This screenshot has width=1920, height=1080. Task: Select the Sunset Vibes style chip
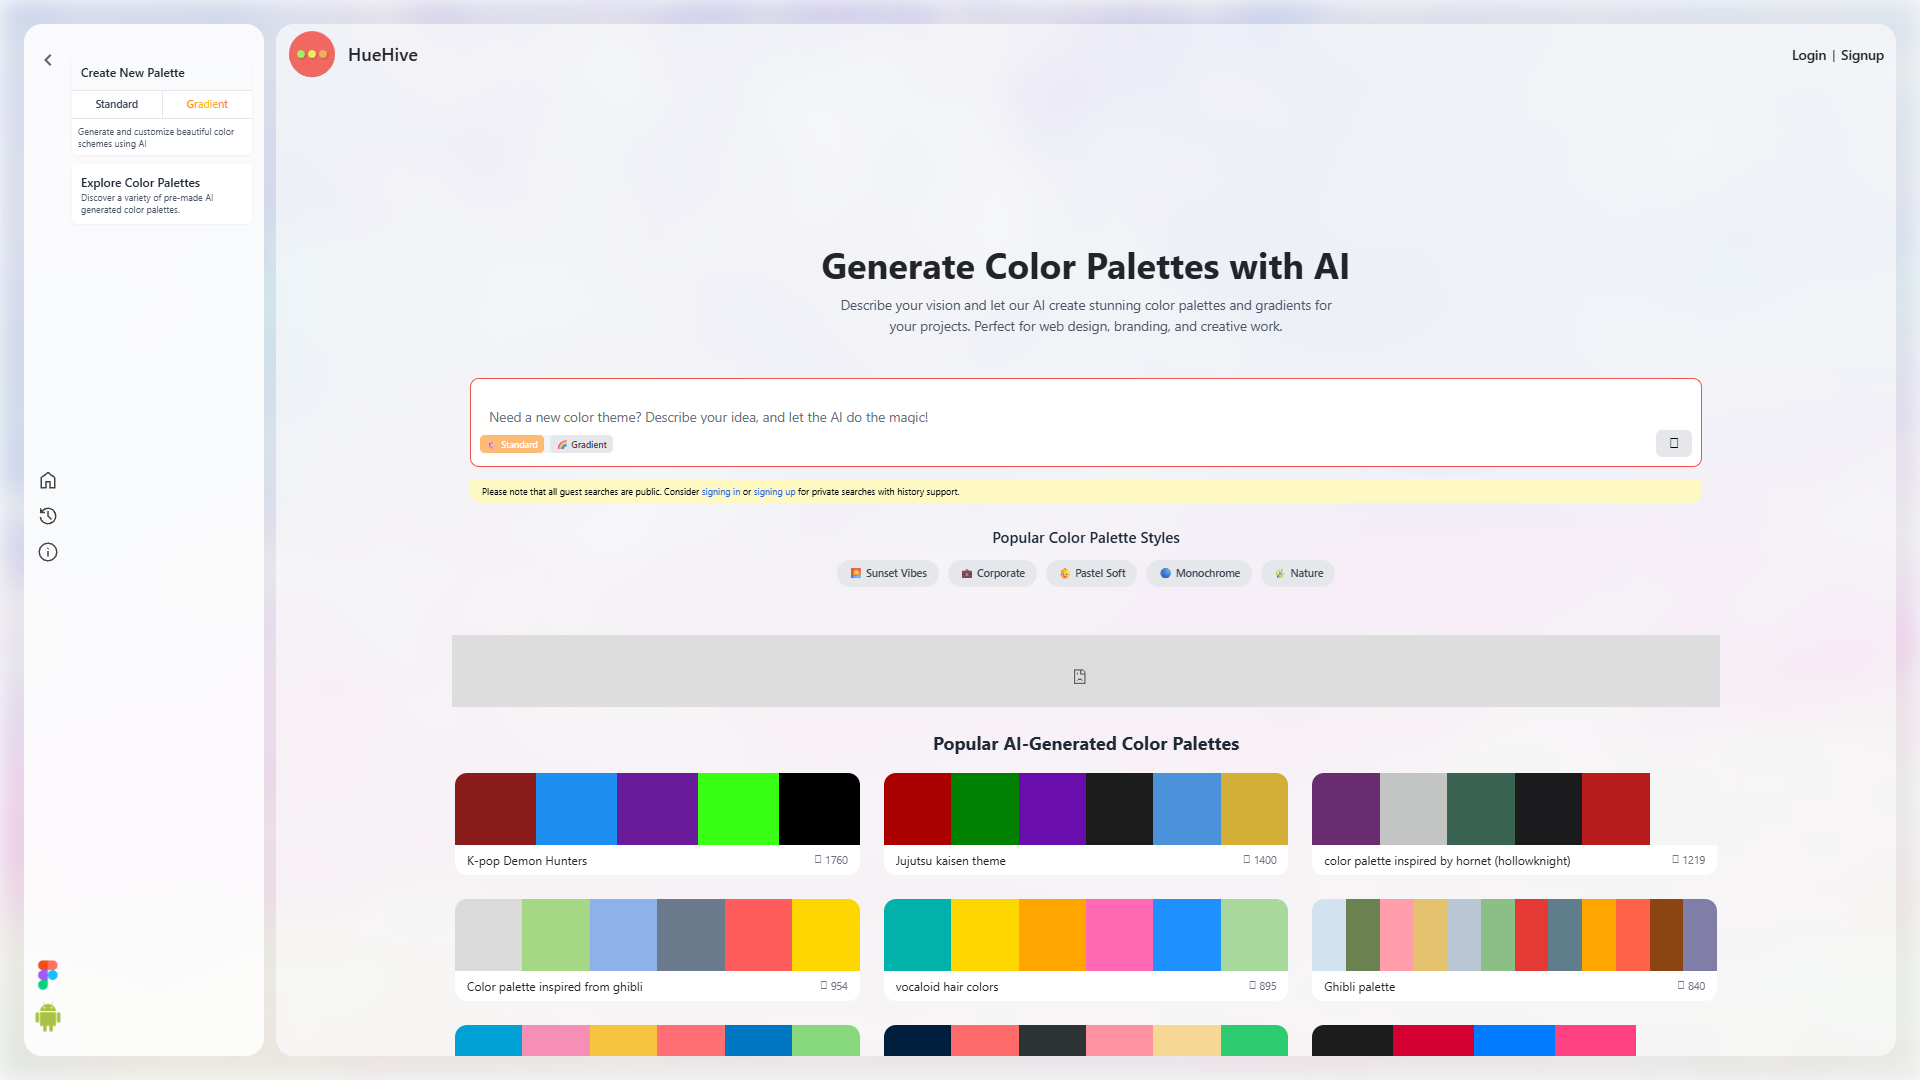[x=888, y=573]
